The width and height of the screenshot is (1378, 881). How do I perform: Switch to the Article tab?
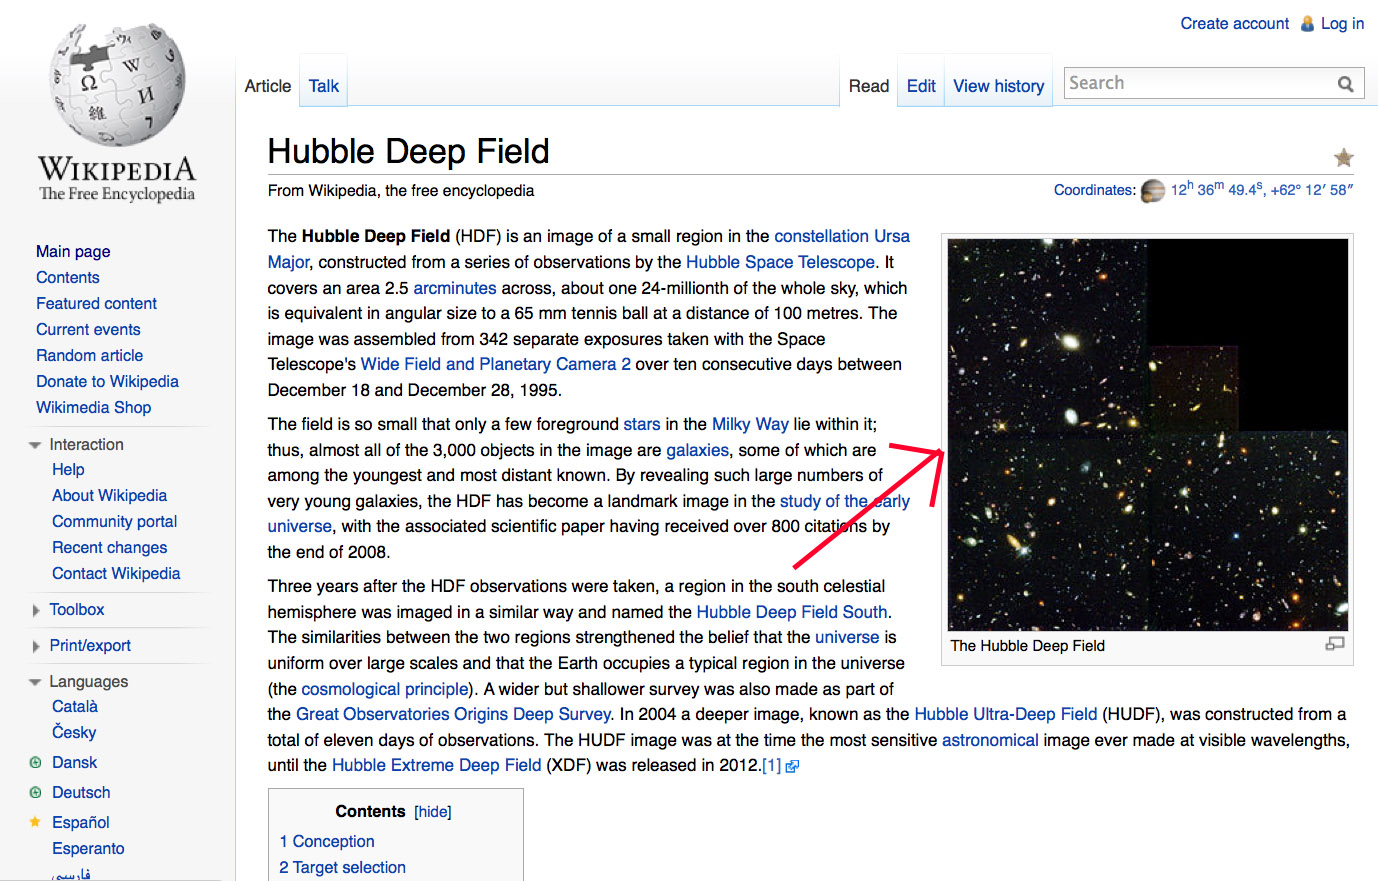[x=268, y=86]
